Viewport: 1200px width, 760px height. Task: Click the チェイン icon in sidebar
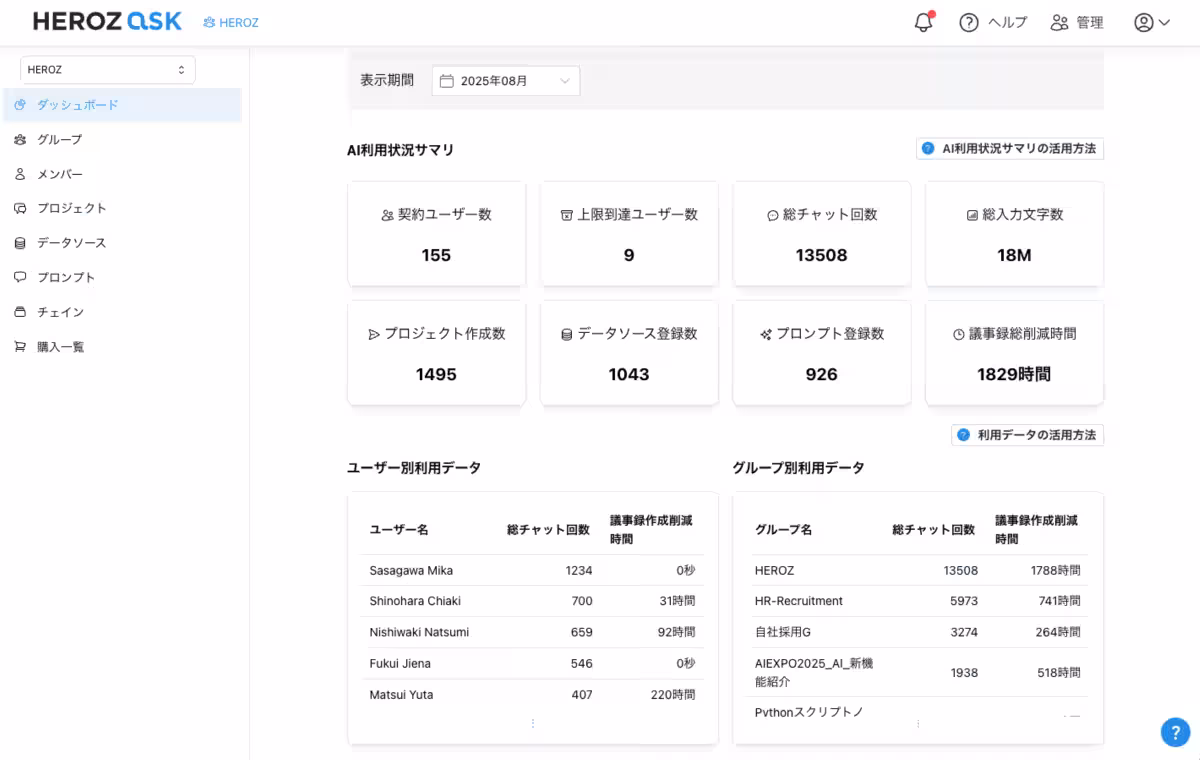(x=20, y=312)
